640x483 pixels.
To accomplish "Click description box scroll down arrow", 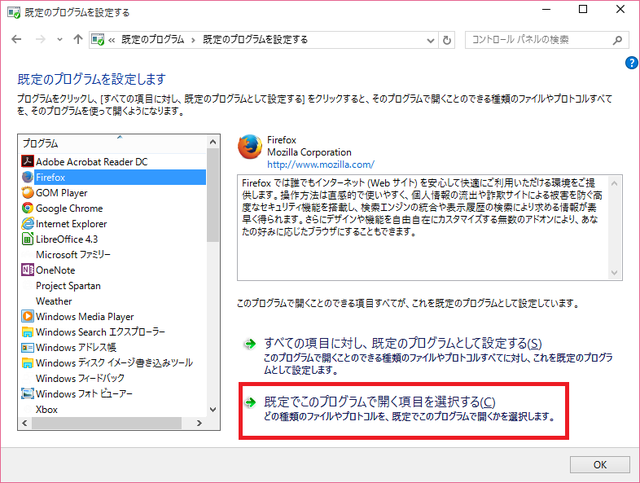I will (x=614, y=272).
